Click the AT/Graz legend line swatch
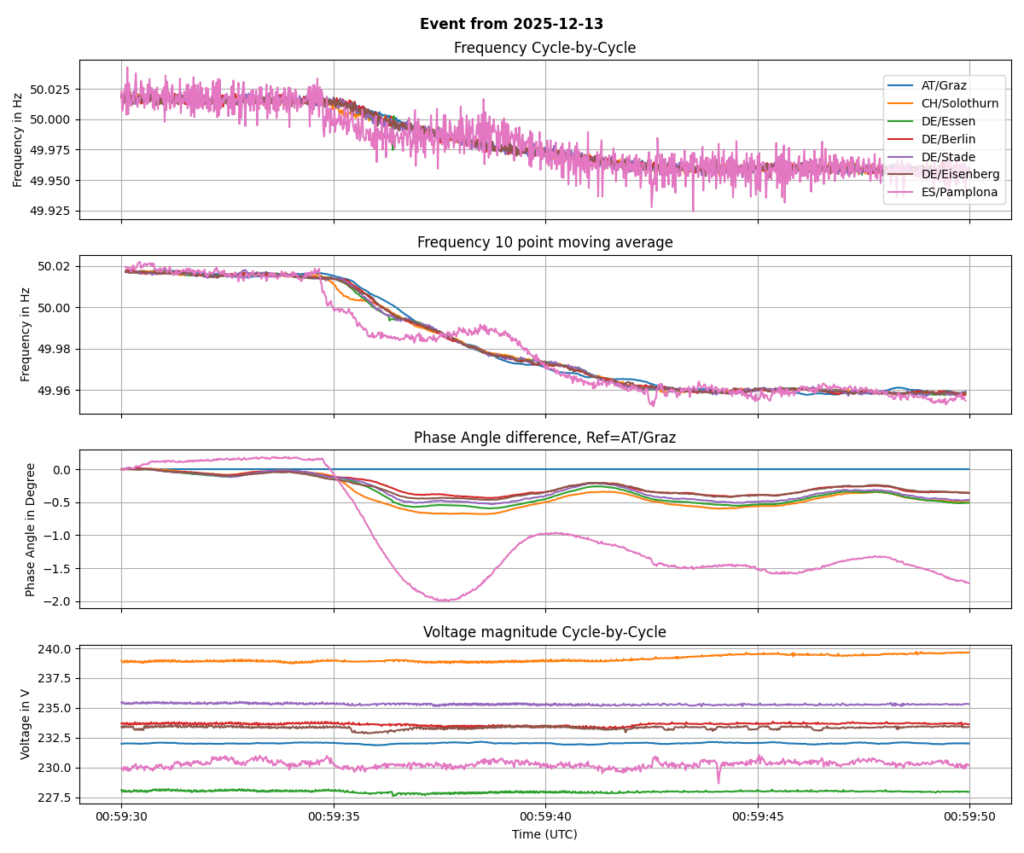1024x853 pixels. tap(901, 85)
